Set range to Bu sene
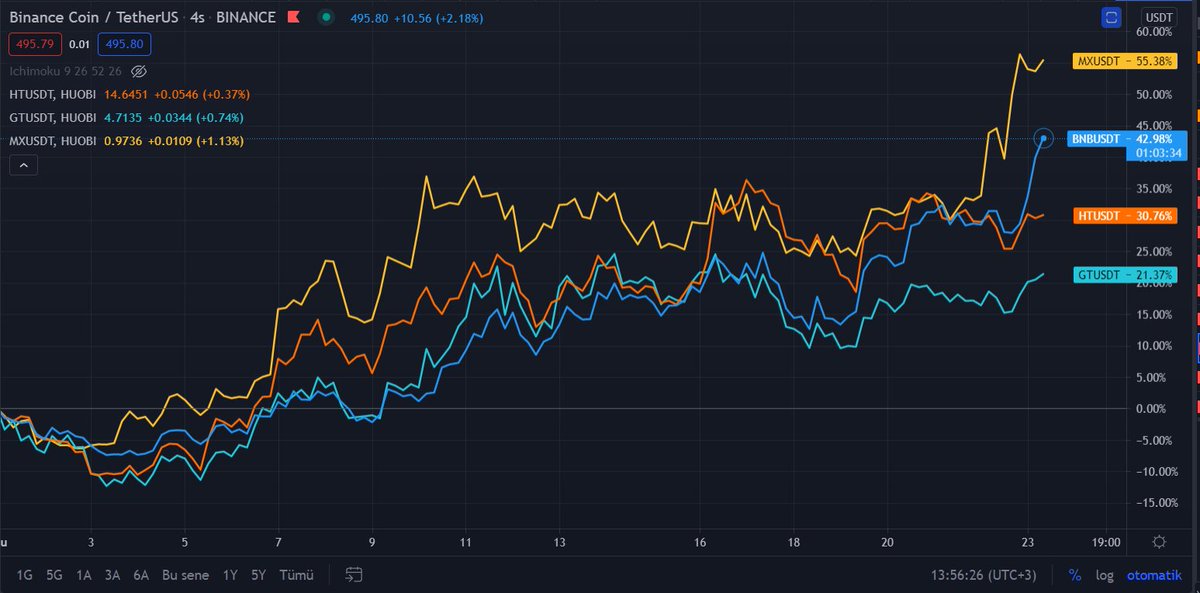 184,575
